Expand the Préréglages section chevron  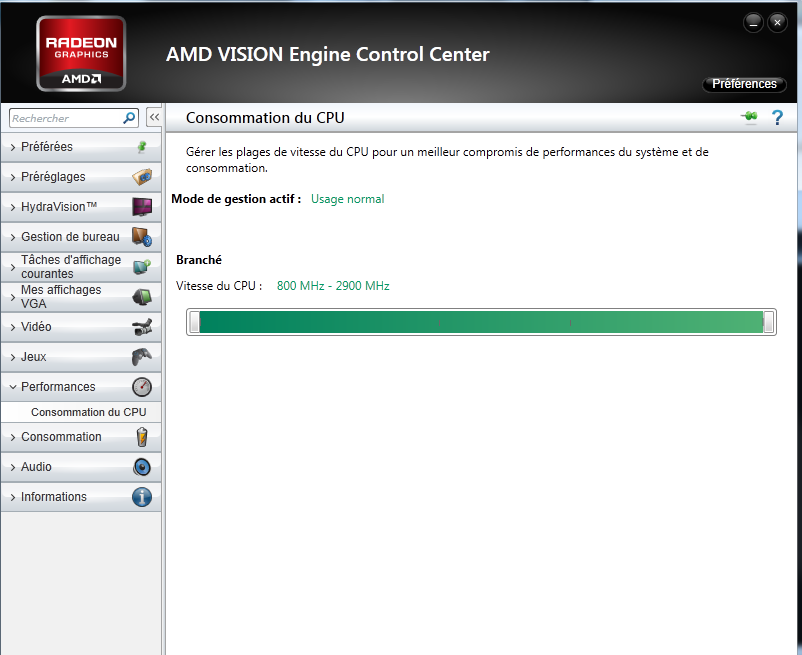(x=13, y=177)
